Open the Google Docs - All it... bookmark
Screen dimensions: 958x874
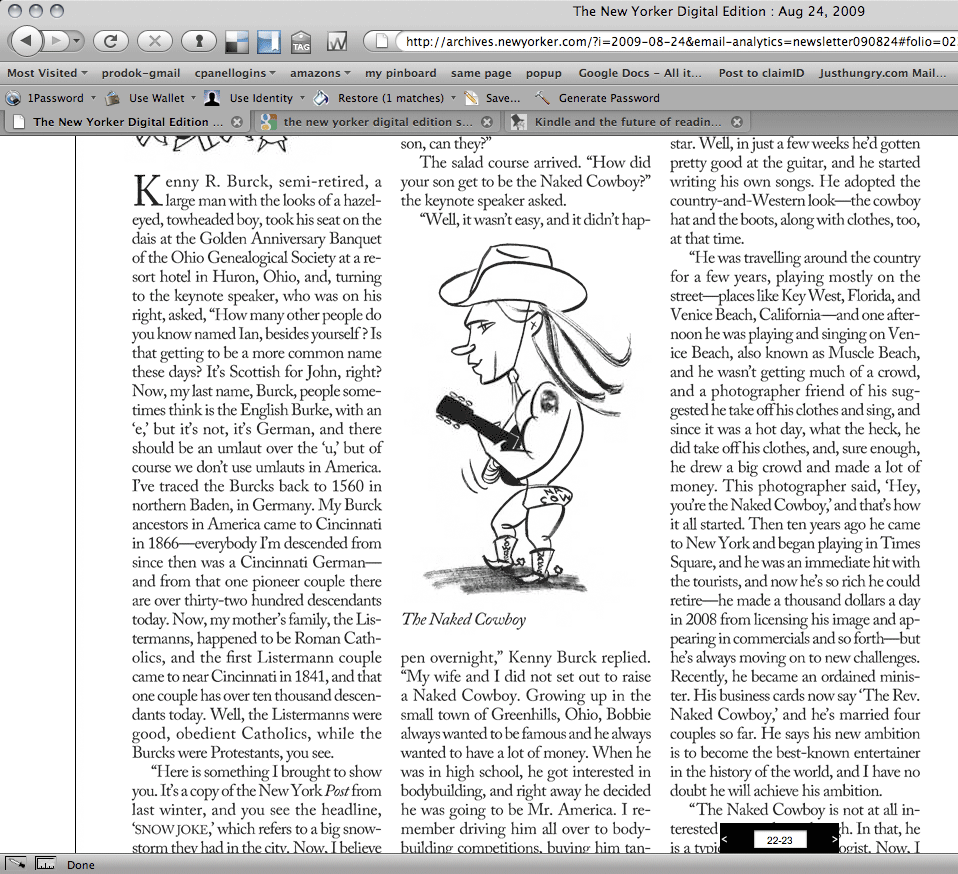(x=640, y=73)
